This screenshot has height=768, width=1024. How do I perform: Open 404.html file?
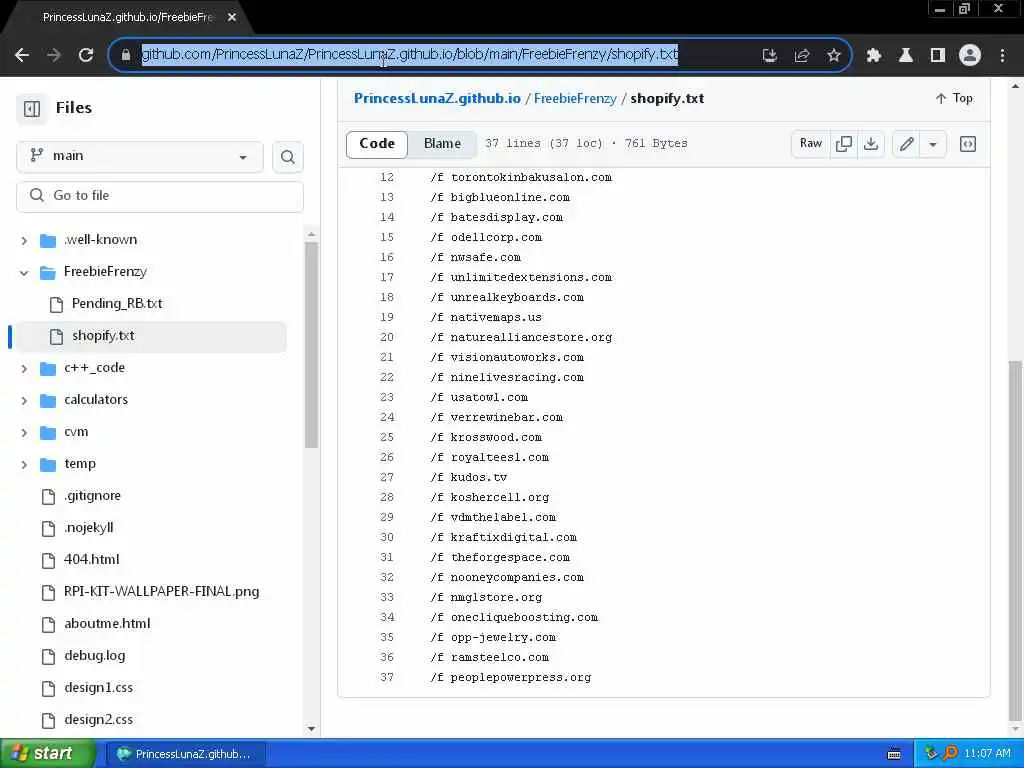pyautogui.click(x=91, y=560)
